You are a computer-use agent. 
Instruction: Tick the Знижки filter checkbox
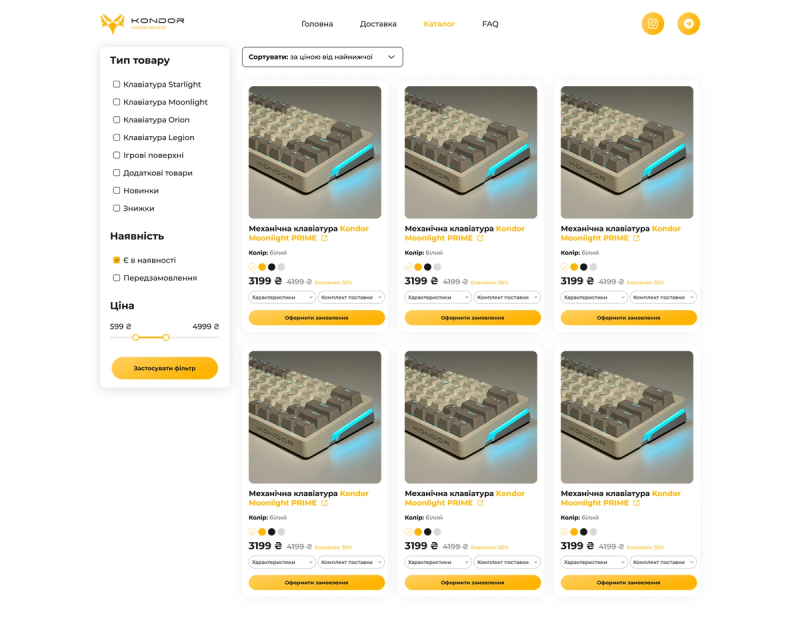pos(116,208)
